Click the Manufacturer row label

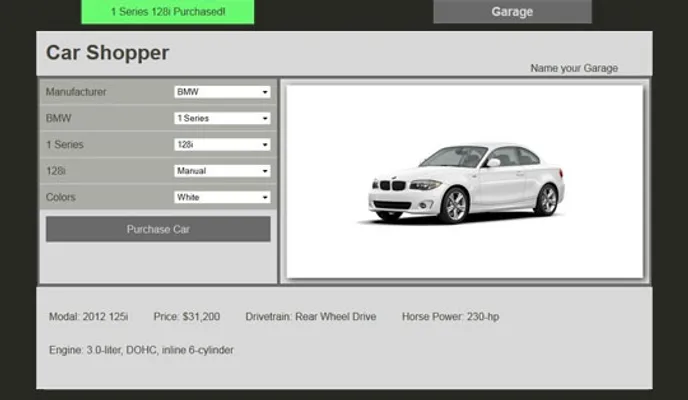tap(76, 92)
